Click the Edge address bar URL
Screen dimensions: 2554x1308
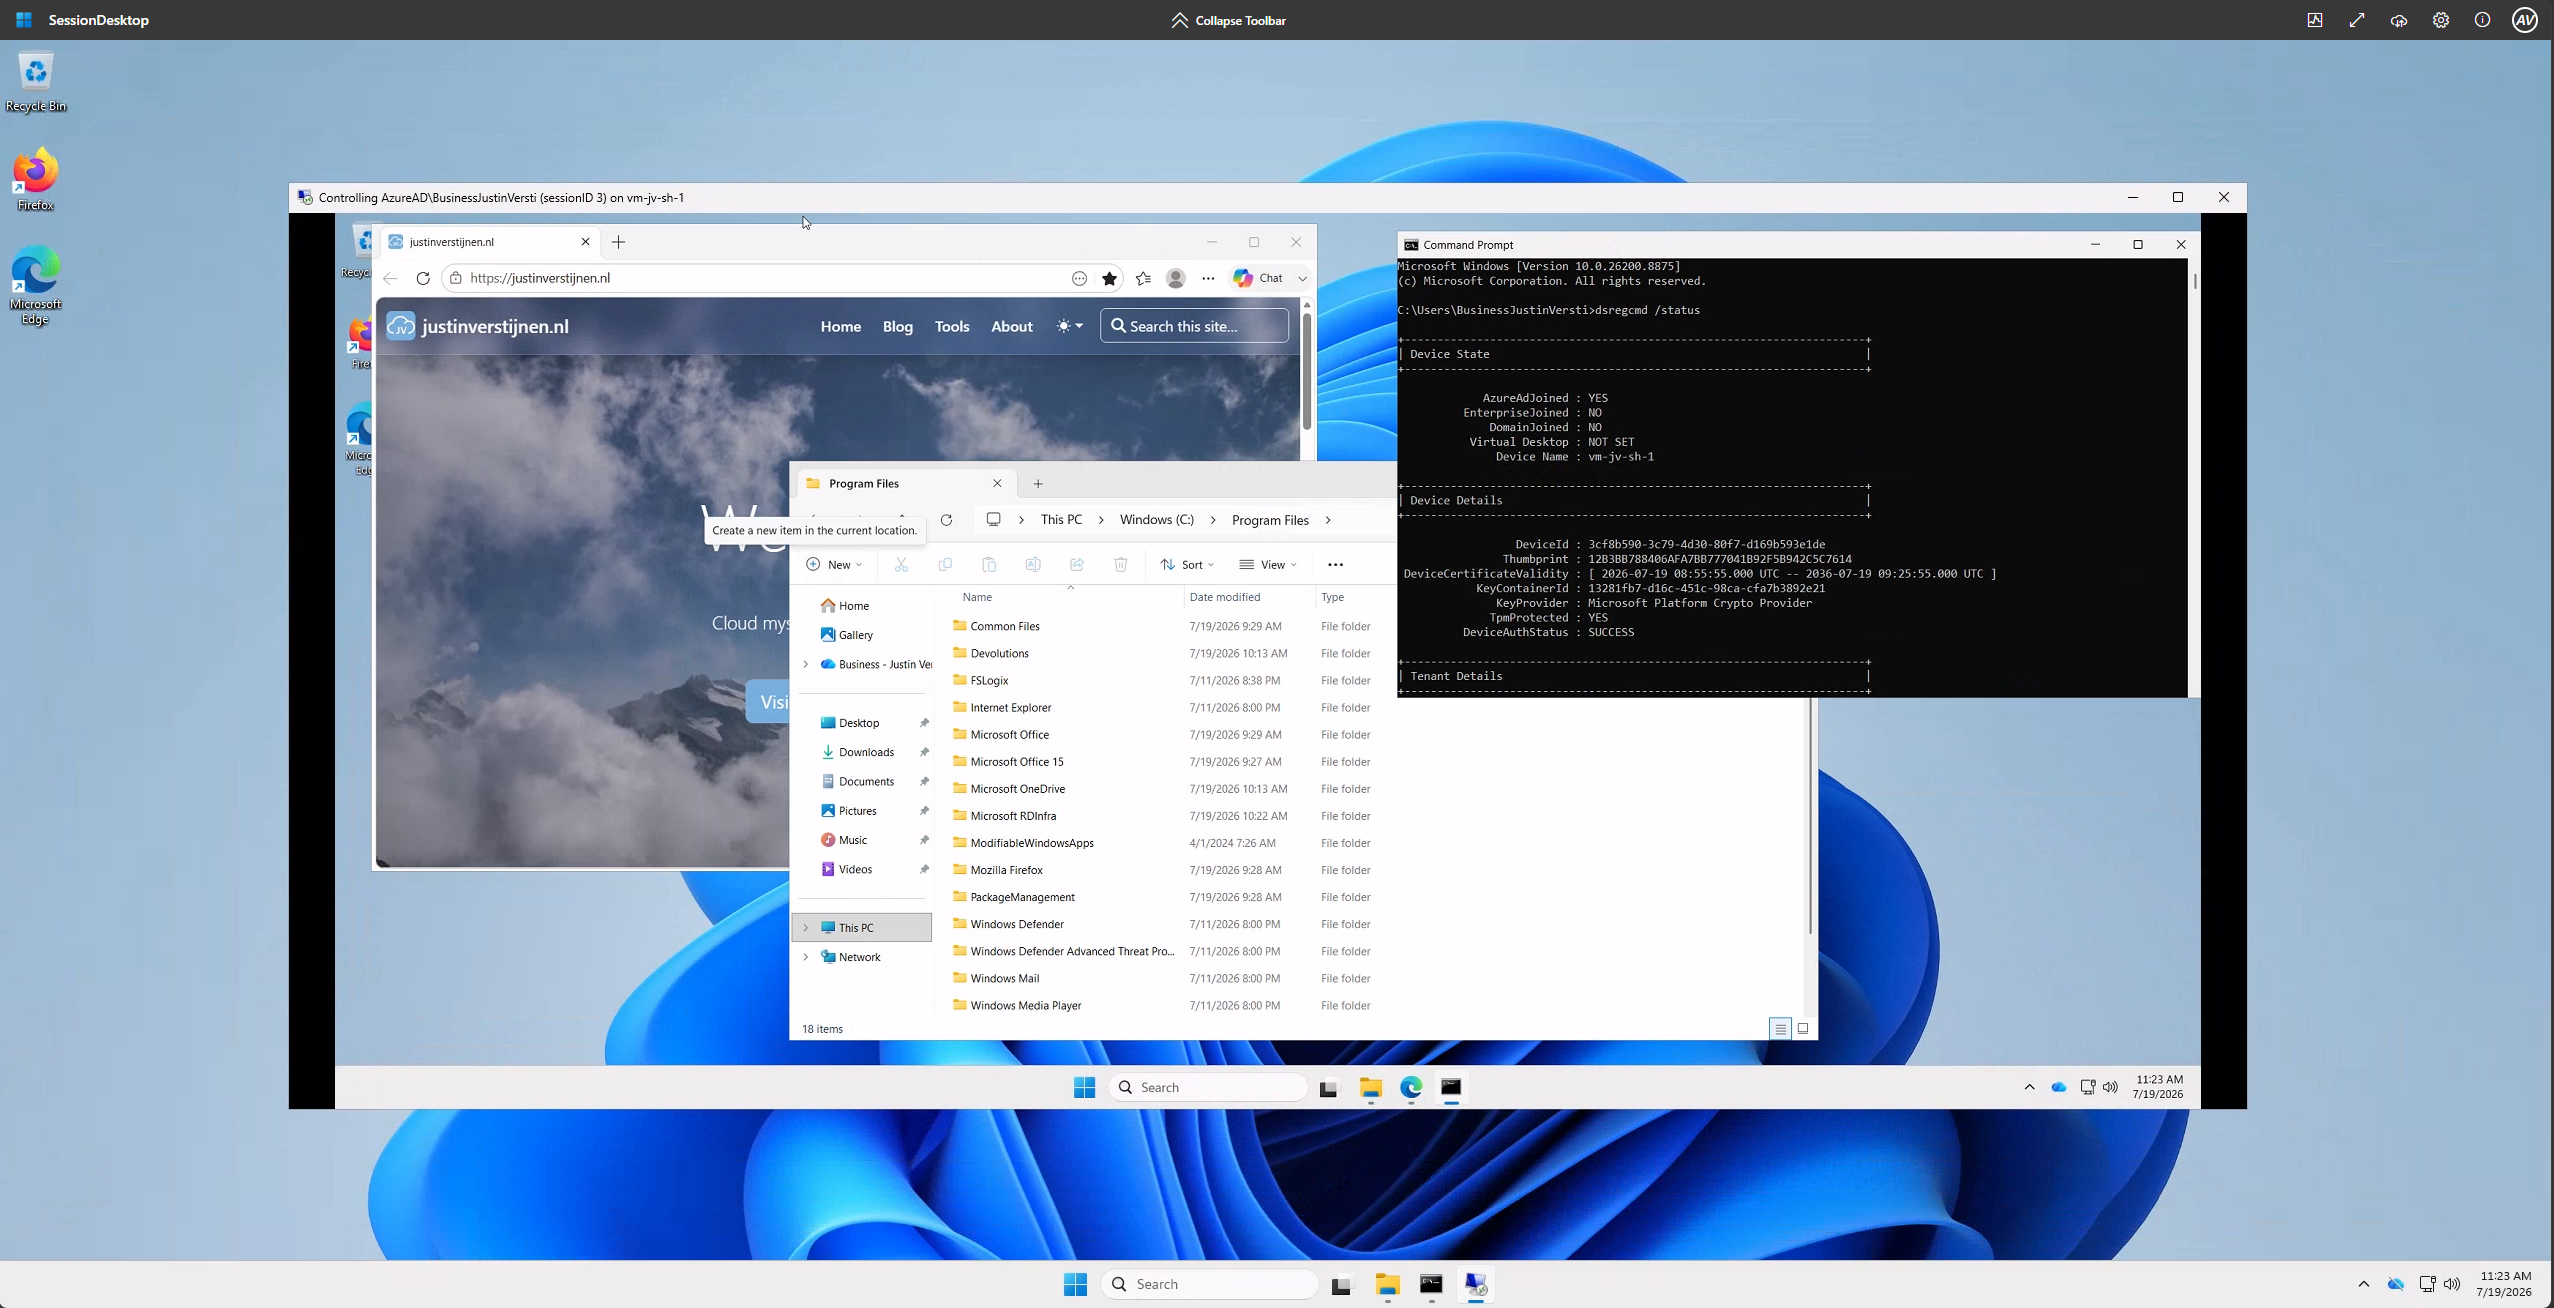click(x=540, y=278)
